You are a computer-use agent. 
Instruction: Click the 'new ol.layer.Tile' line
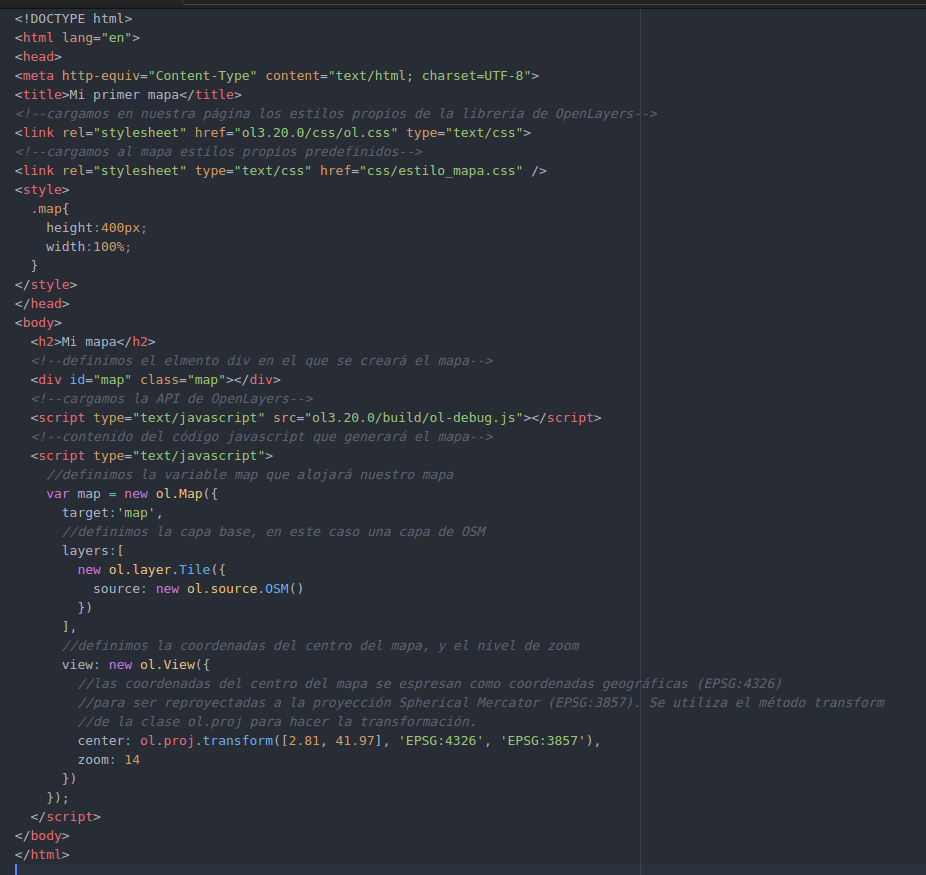(x=152, y=570)
